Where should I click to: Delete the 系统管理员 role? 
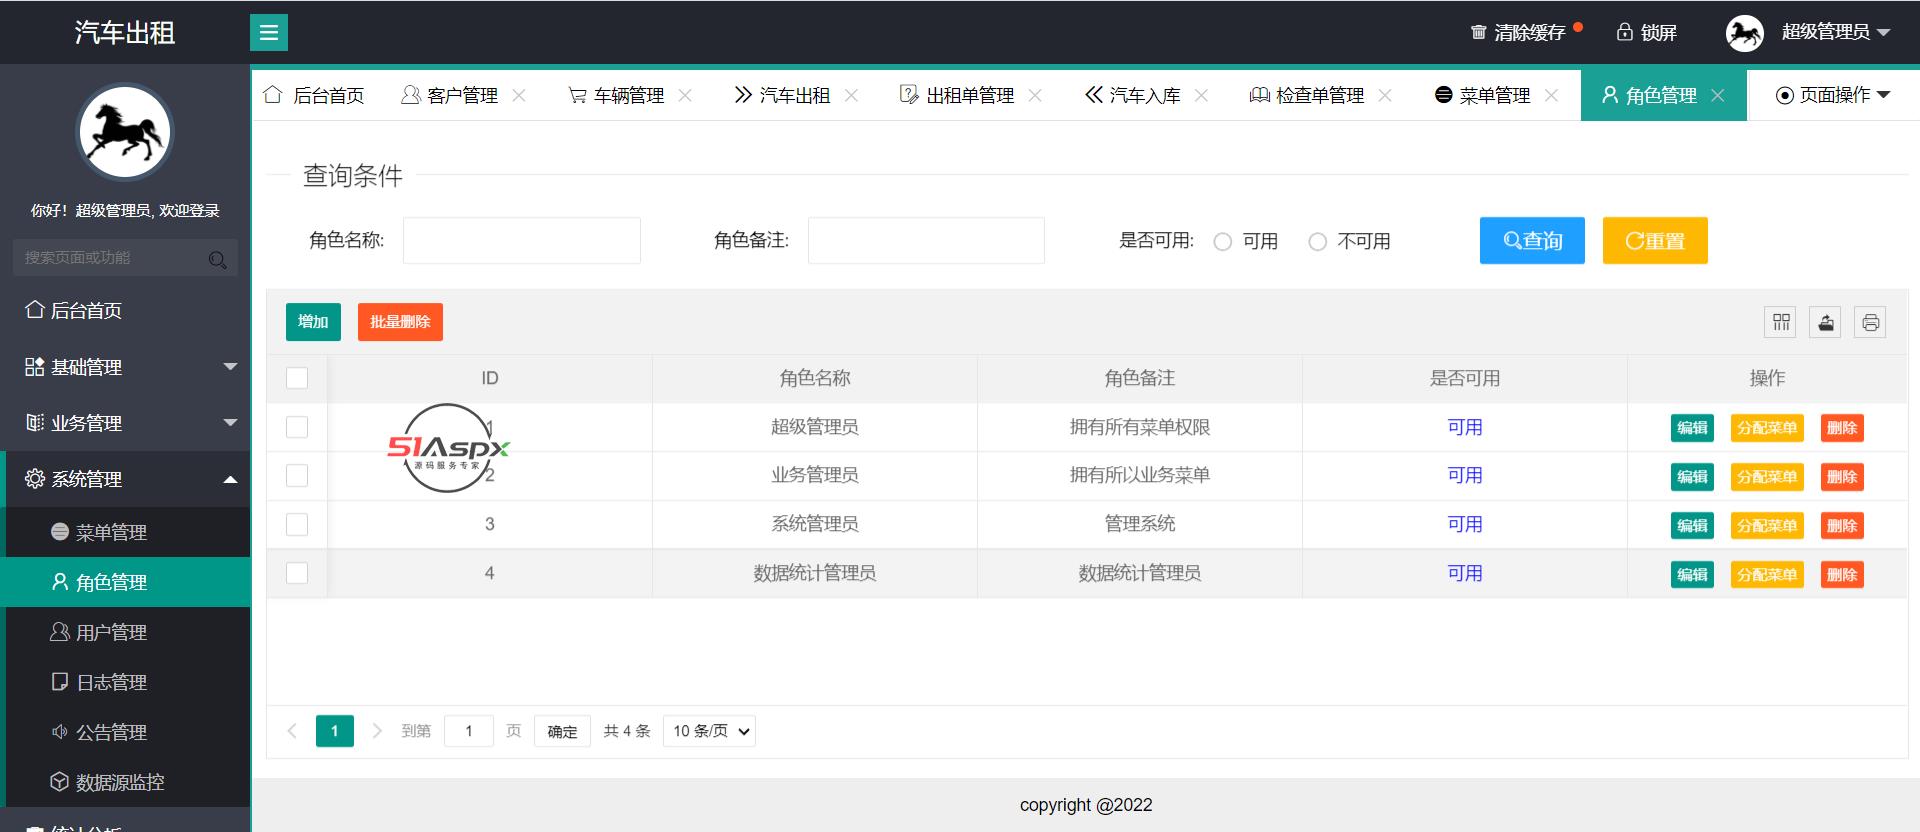tap(1842, 526)
